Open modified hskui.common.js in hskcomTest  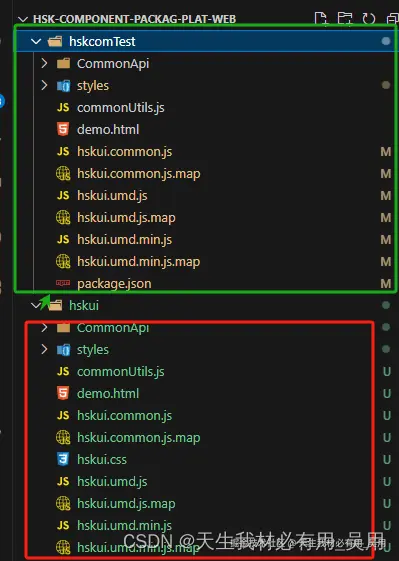click(125, 152)
